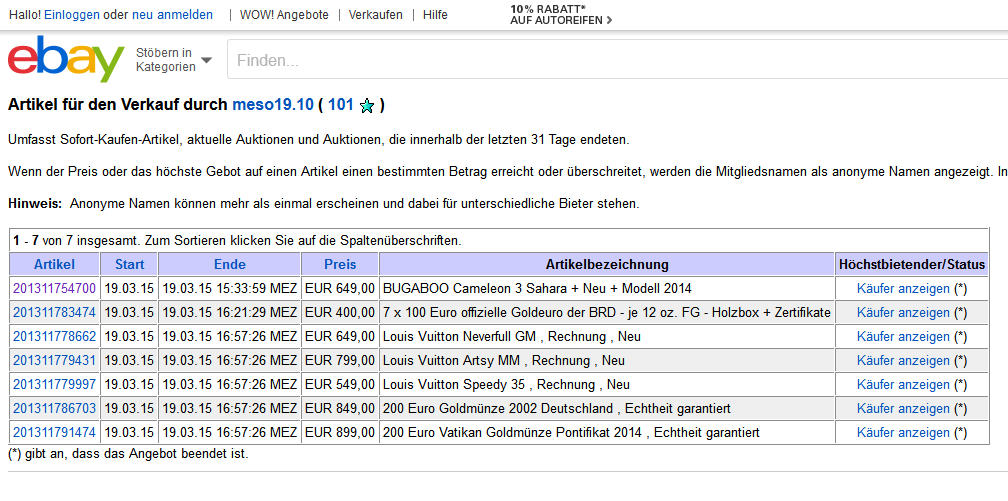Click the neu anmelden link

coord(172,15)
